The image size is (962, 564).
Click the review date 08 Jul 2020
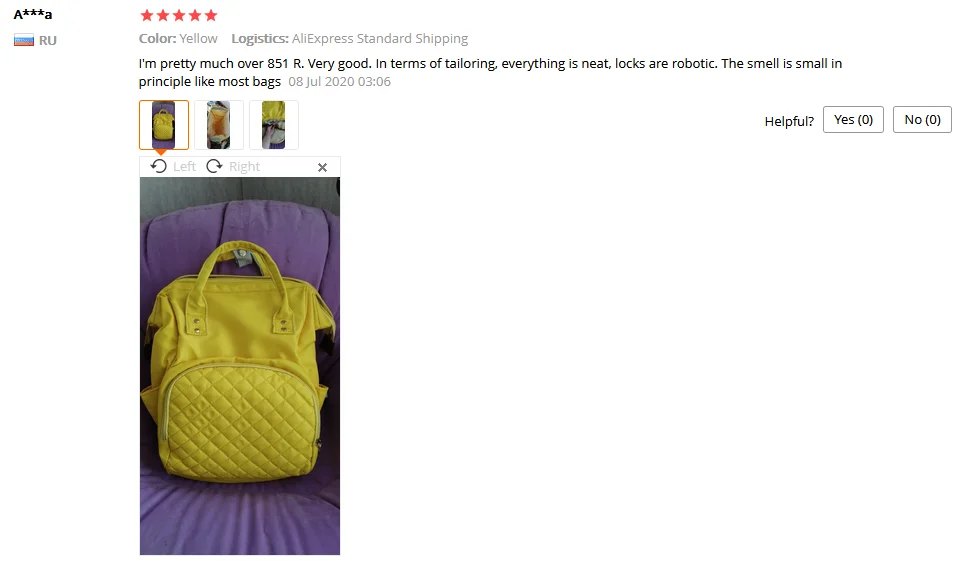(339, 82)
